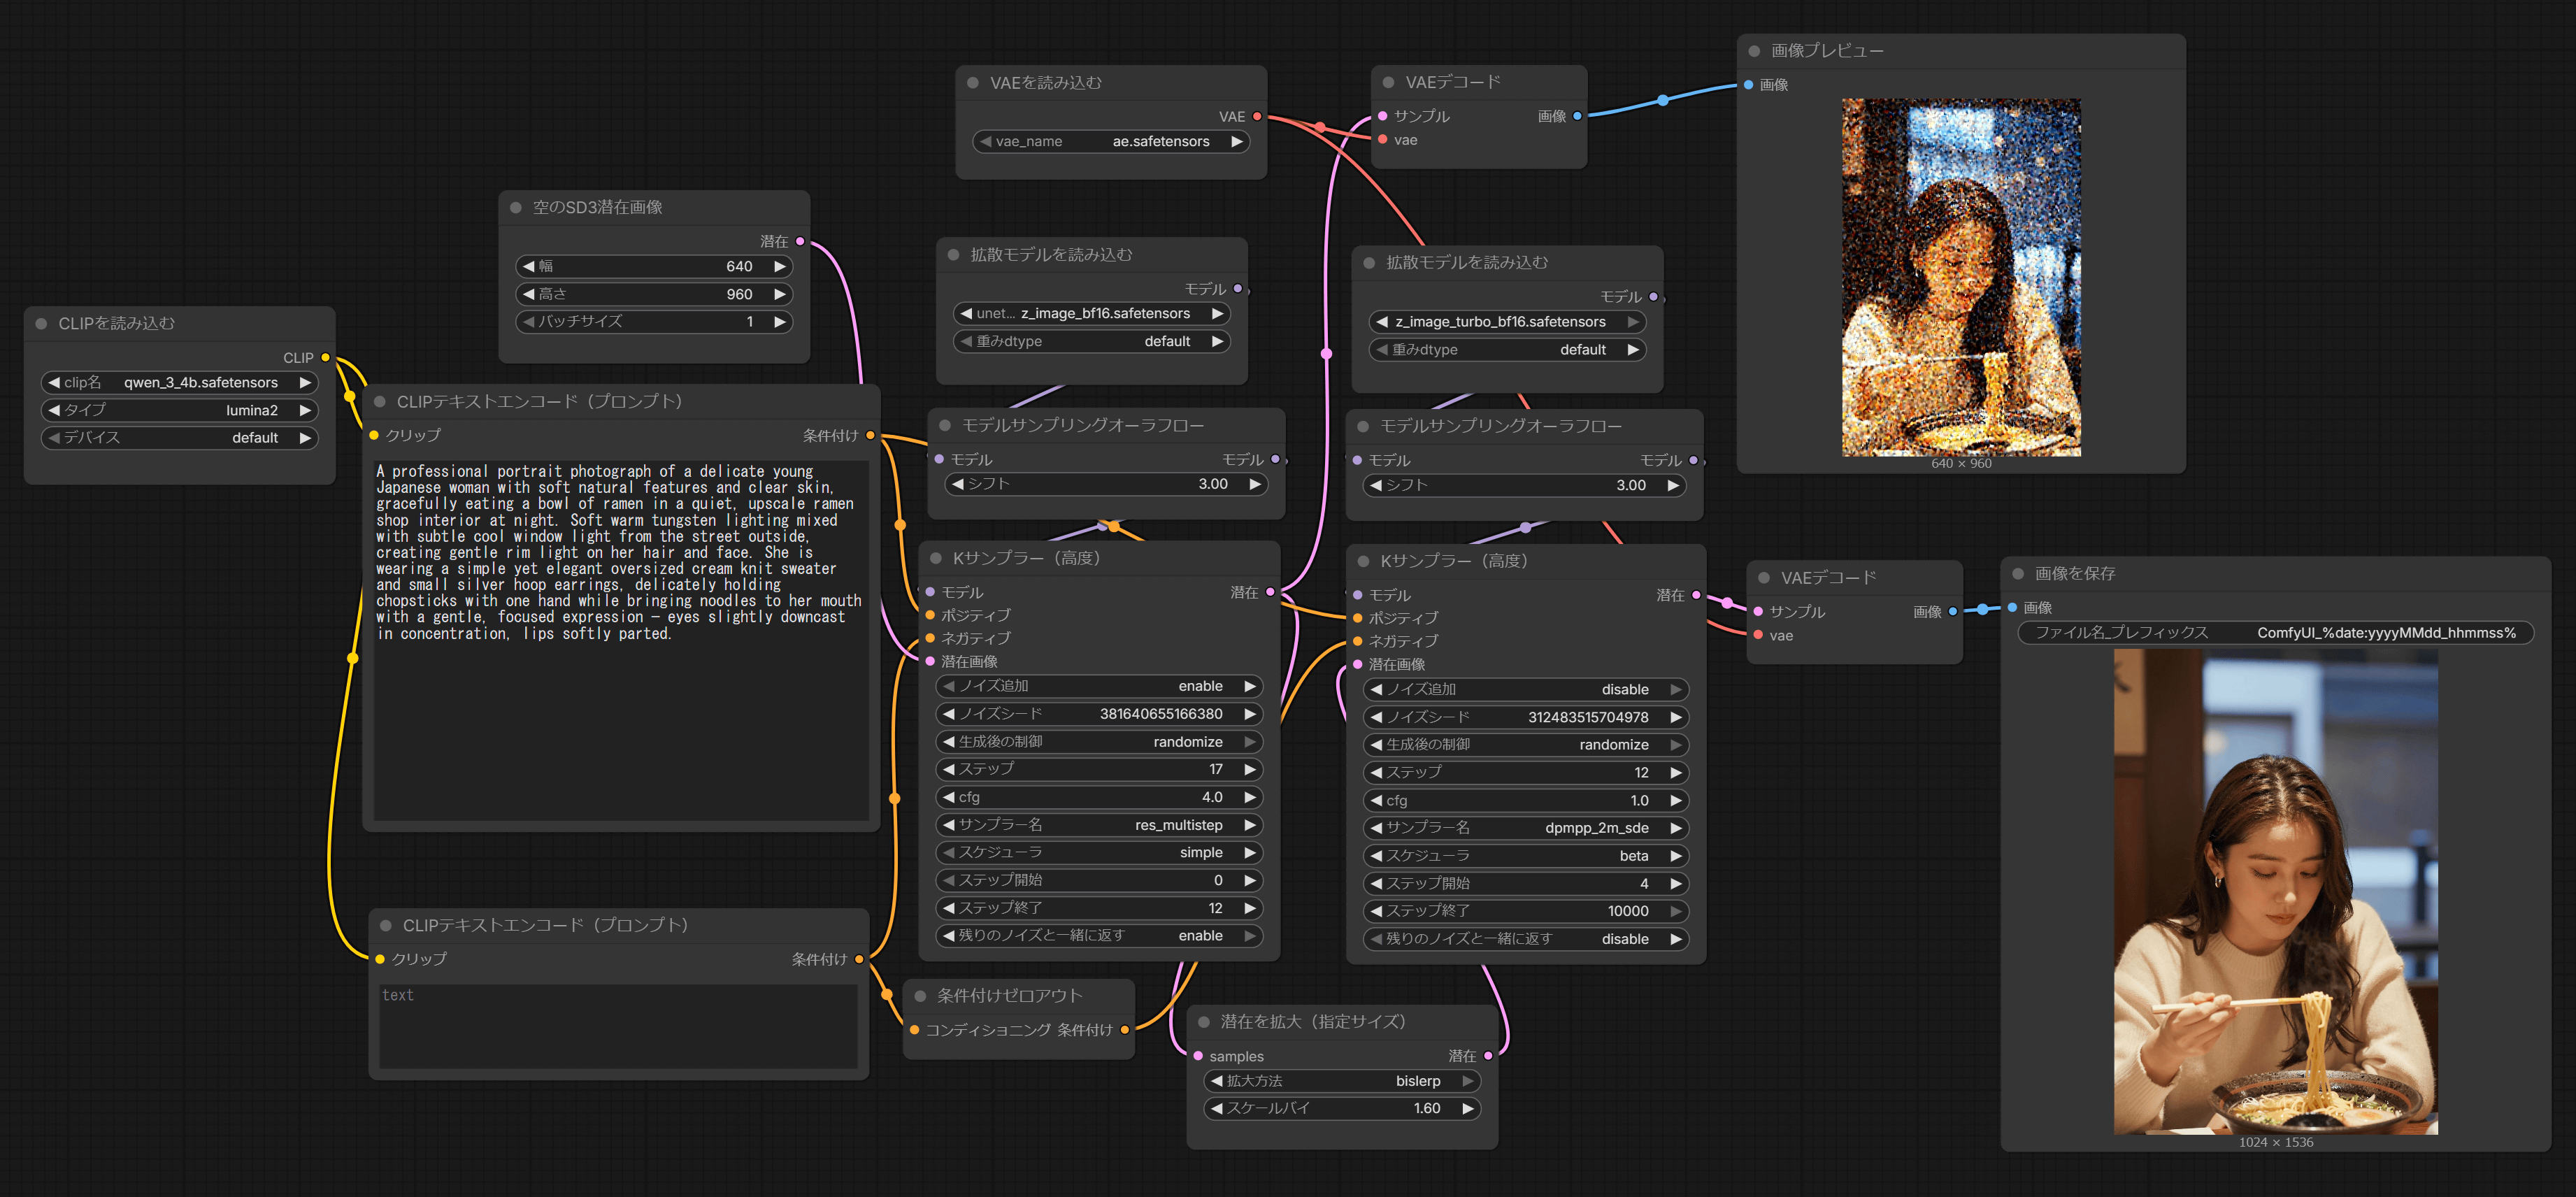Viewport: 2576px width, 1197px height.
Task: Collapse the VAEを読み込む node via its header dot
Action: (x=972, y=83)
